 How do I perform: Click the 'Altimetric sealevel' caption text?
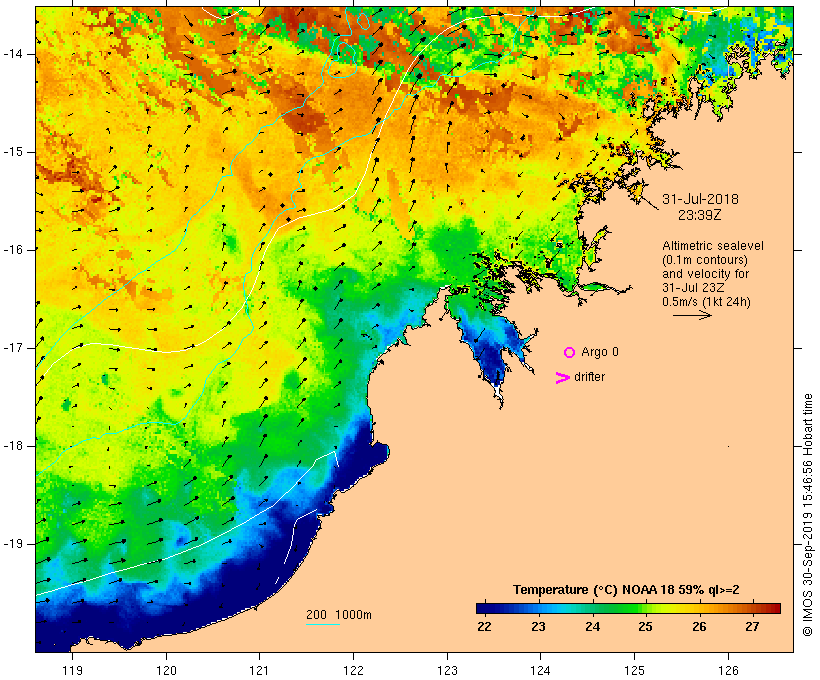point(713,246)
